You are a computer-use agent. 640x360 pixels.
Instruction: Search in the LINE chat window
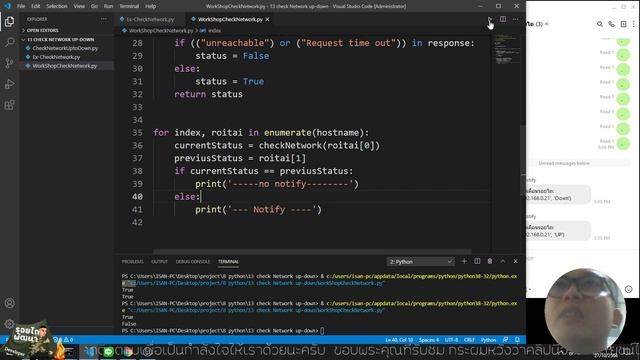600,24
